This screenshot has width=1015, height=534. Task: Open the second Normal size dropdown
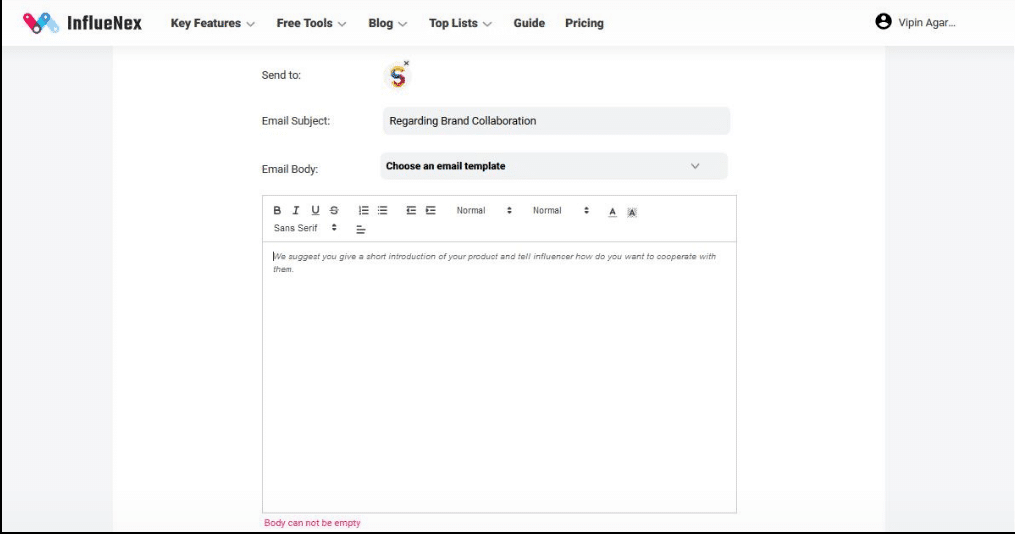pyautogui.click(x=561, y=210)
